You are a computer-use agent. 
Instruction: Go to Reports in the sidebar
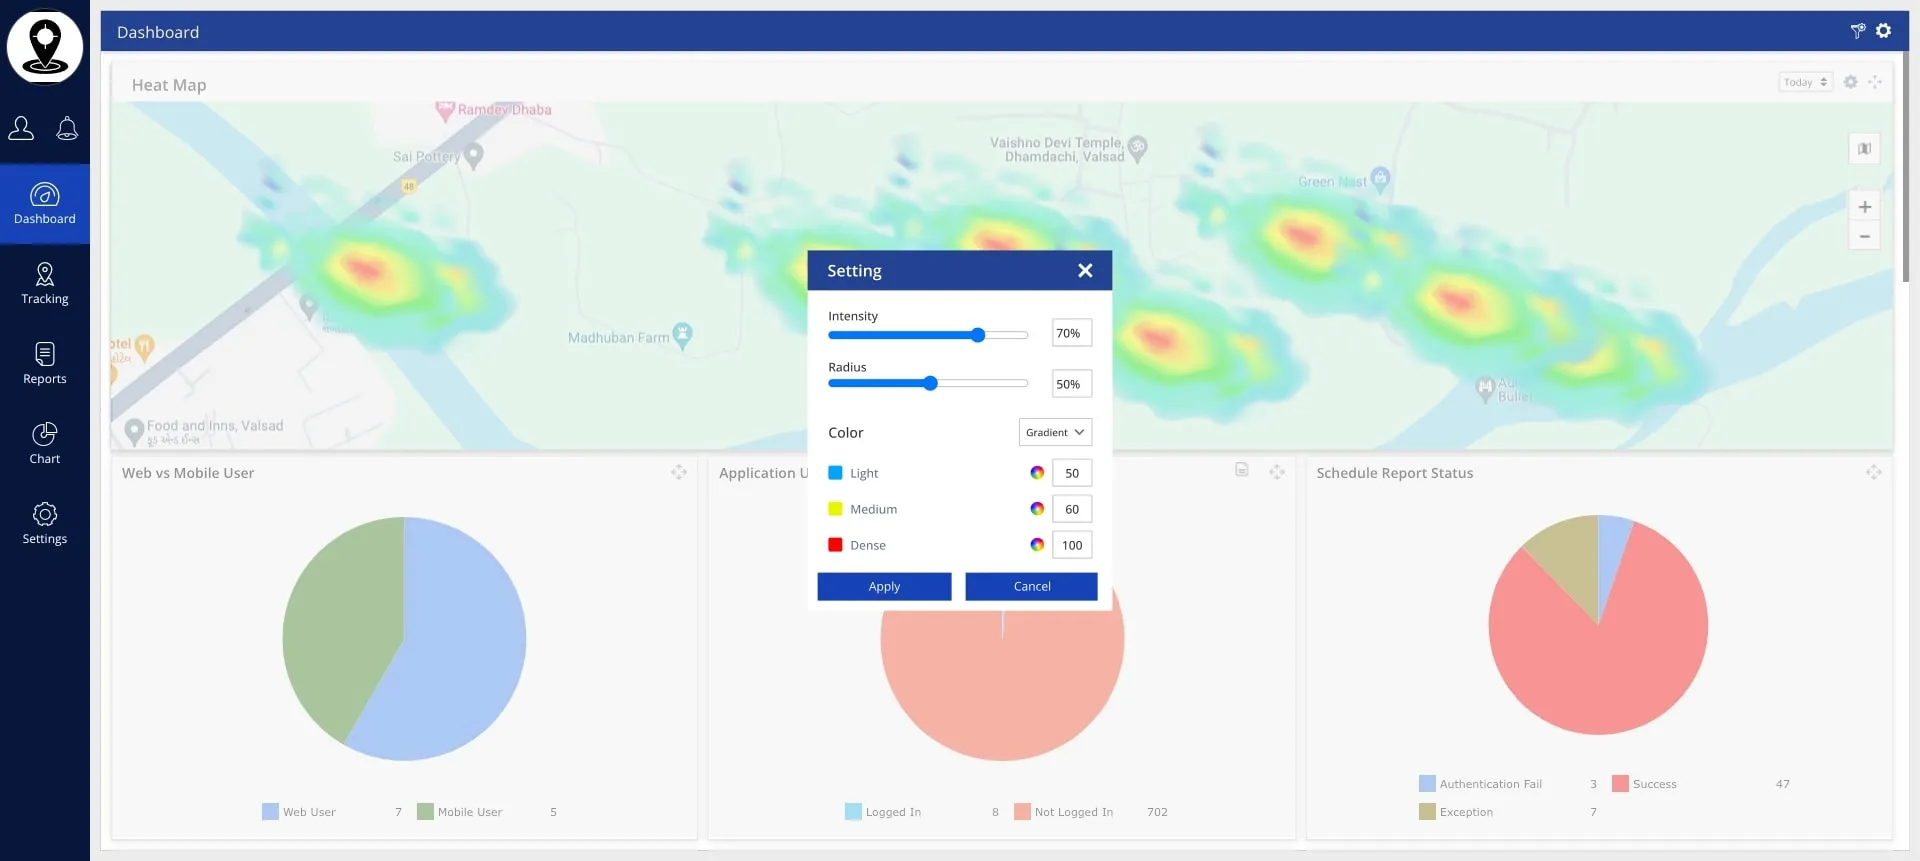coord(45,364)
